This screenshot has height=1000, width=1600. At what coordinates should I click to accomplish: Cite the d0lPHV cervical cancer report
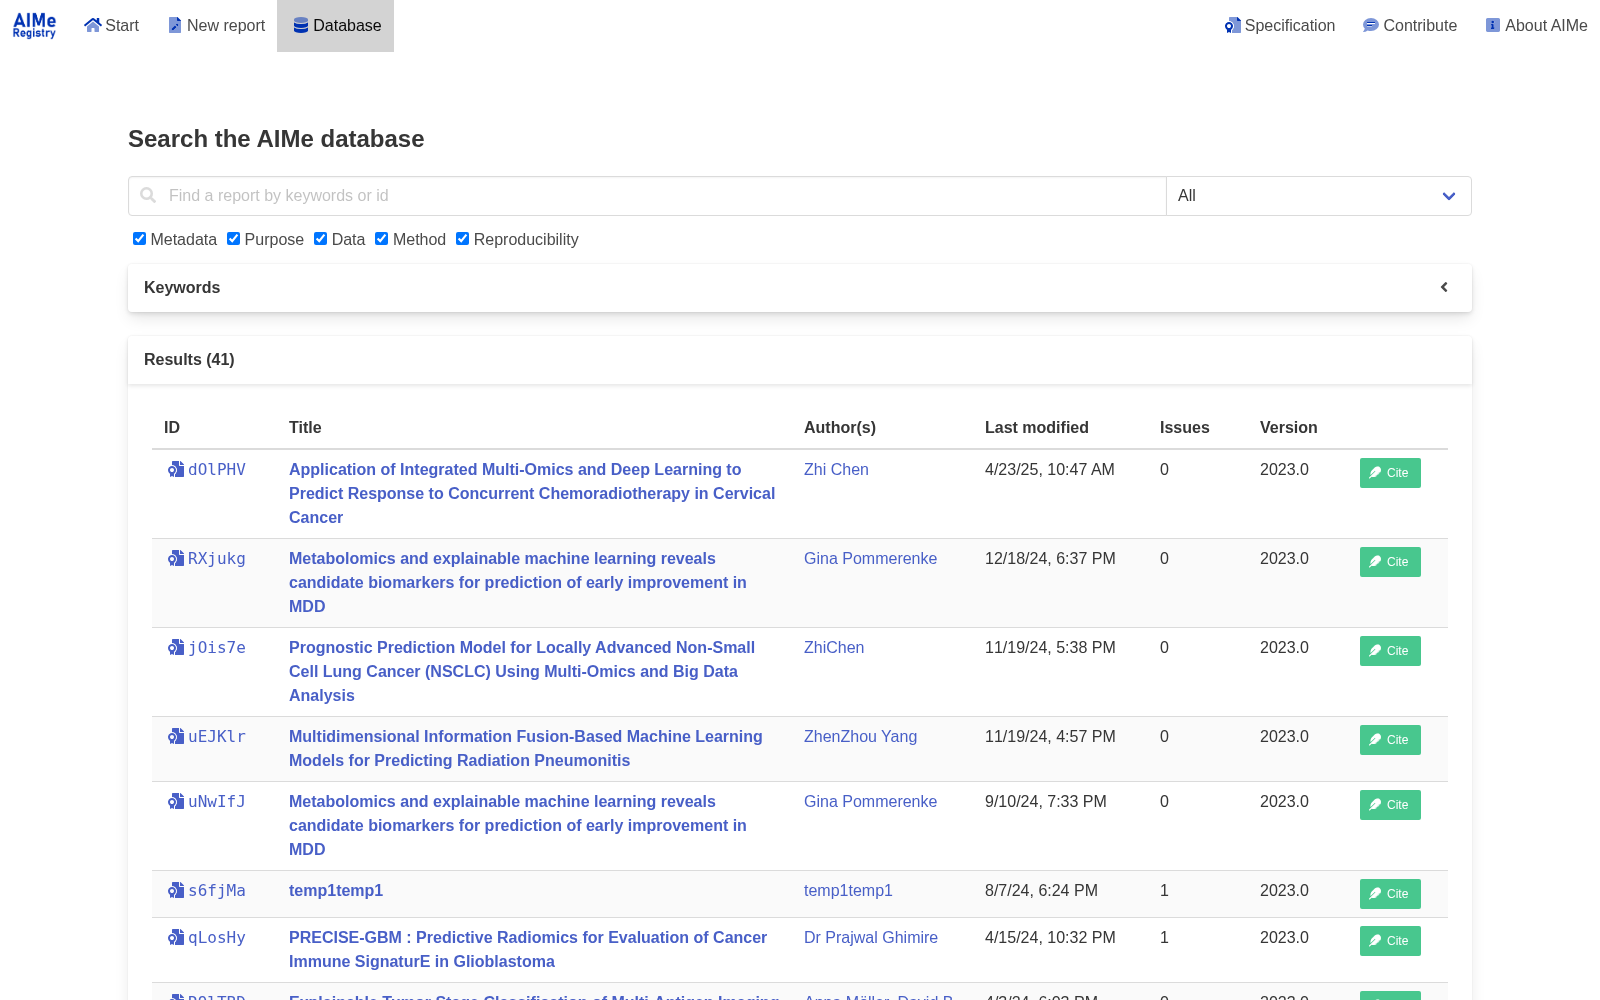tap(1390, 473)
